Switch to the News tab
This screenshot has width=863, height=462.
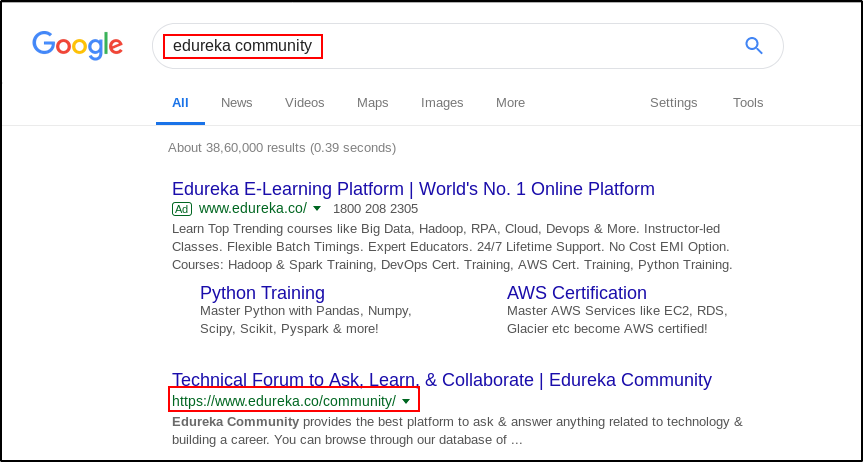(x=237, y=102)
